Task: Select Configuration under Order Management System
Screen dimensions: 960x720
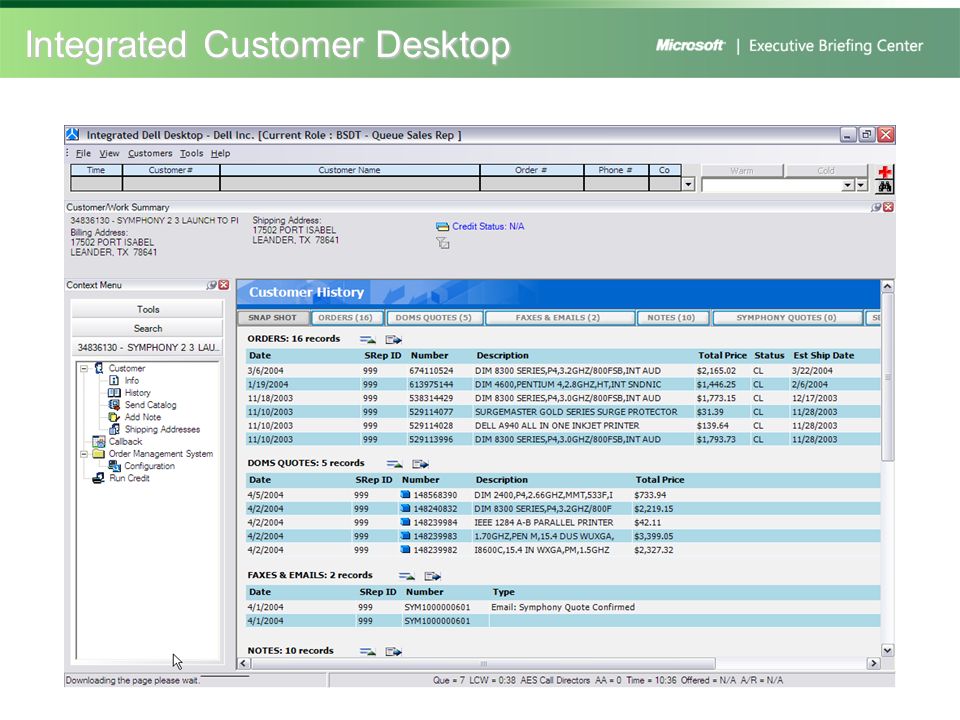Action: tap(149, 466)
